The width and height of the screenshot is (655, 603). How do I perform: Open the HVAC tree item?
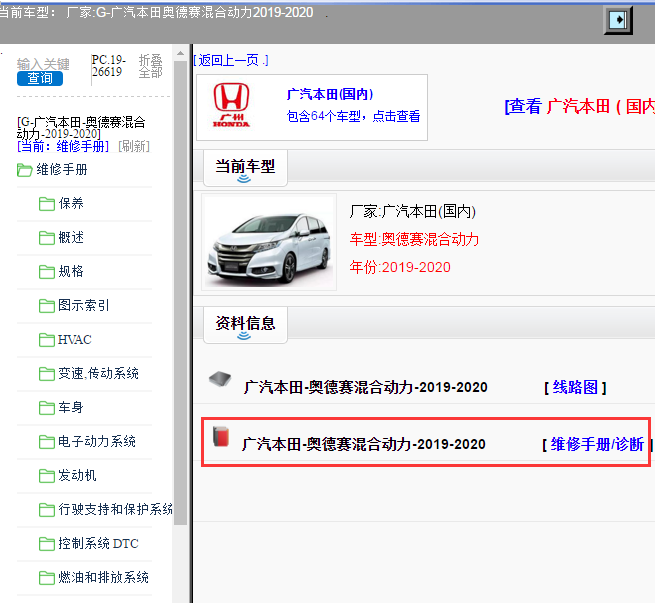[x=75, y=340]
